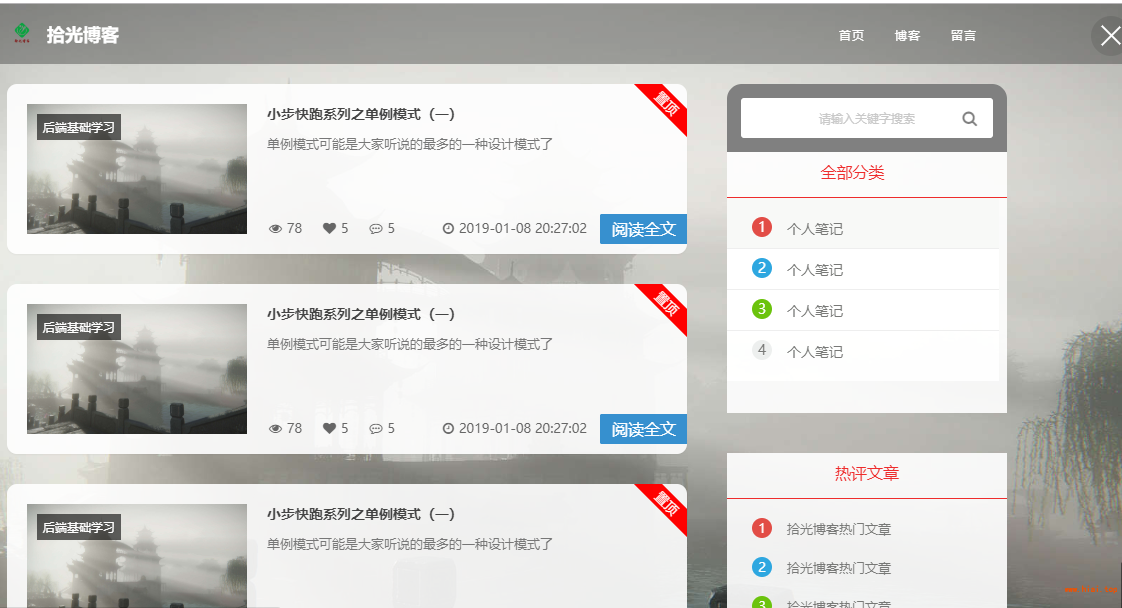Click the red 置顶 ribbon on the top article
The height and width of the screenshot is (608, 1122).
[667, 104]
